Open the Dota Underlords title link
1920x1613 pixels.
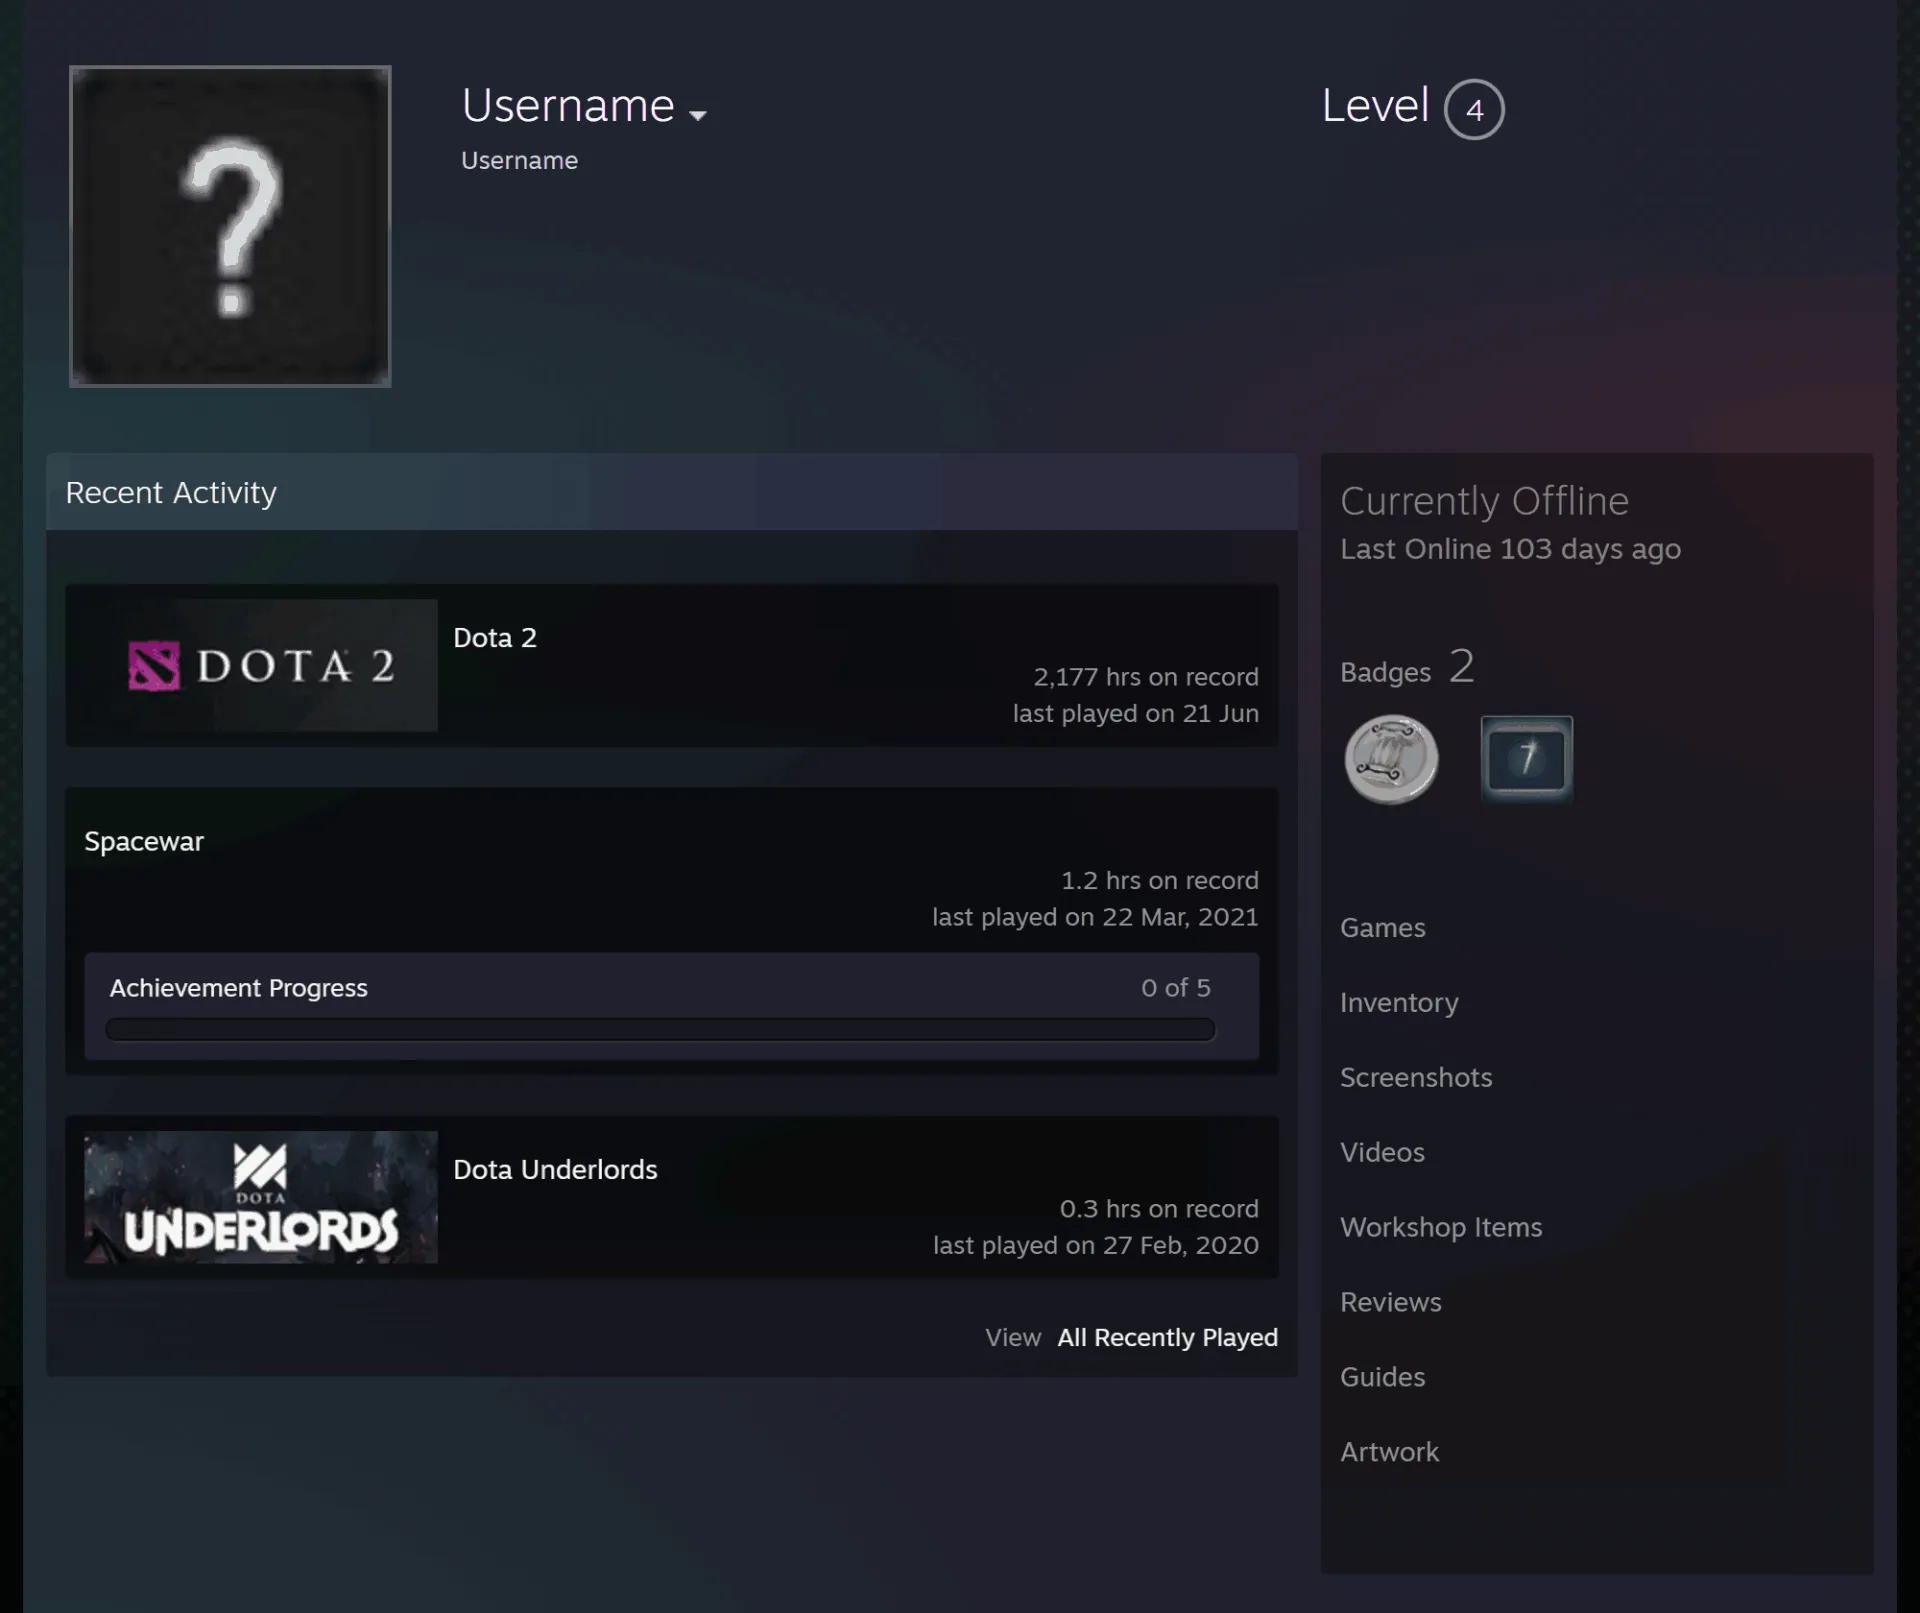pos(555,1170)
